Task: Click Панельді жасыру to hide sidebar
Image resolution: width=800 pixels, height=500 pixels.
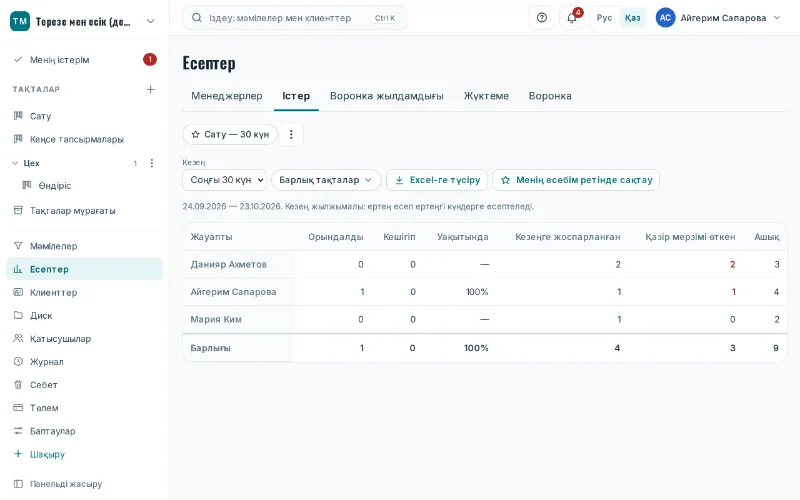Action: pos(85,484)
